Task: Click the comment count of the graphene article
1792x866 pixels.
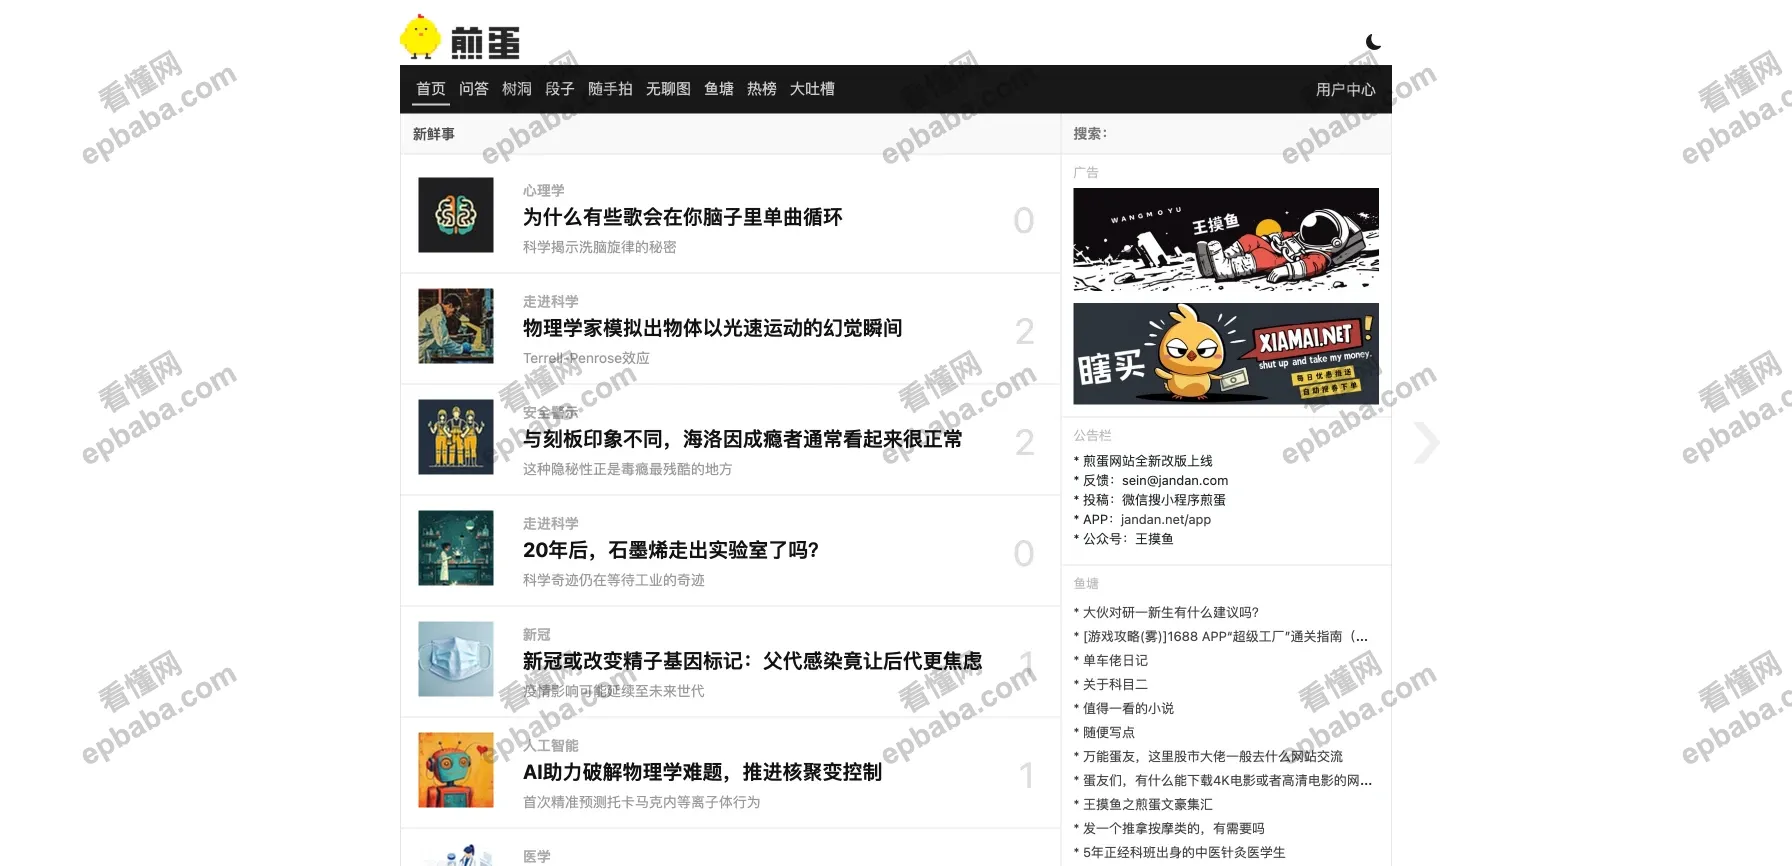Action: point(1024,553)
